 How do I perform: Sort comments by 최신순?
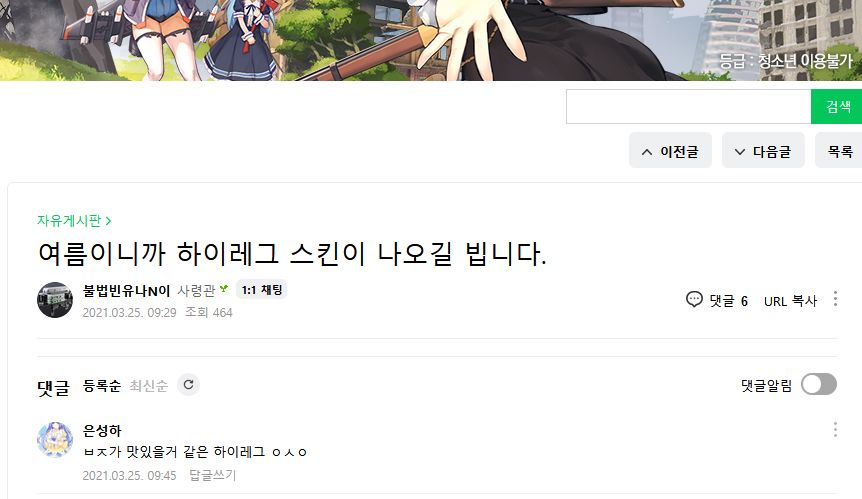coord(148,386)
